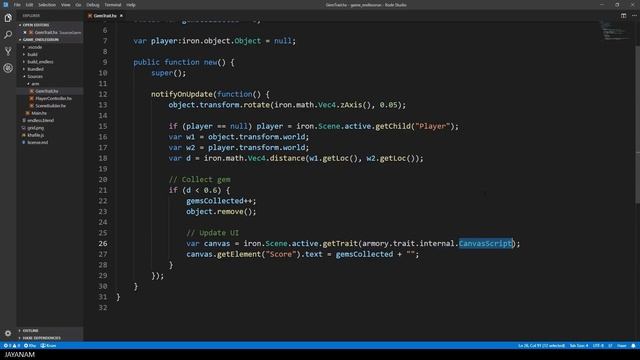Open PlayerController.hx in file tree
The width and height of the screenshot is (640, 360).
[53, 98]
